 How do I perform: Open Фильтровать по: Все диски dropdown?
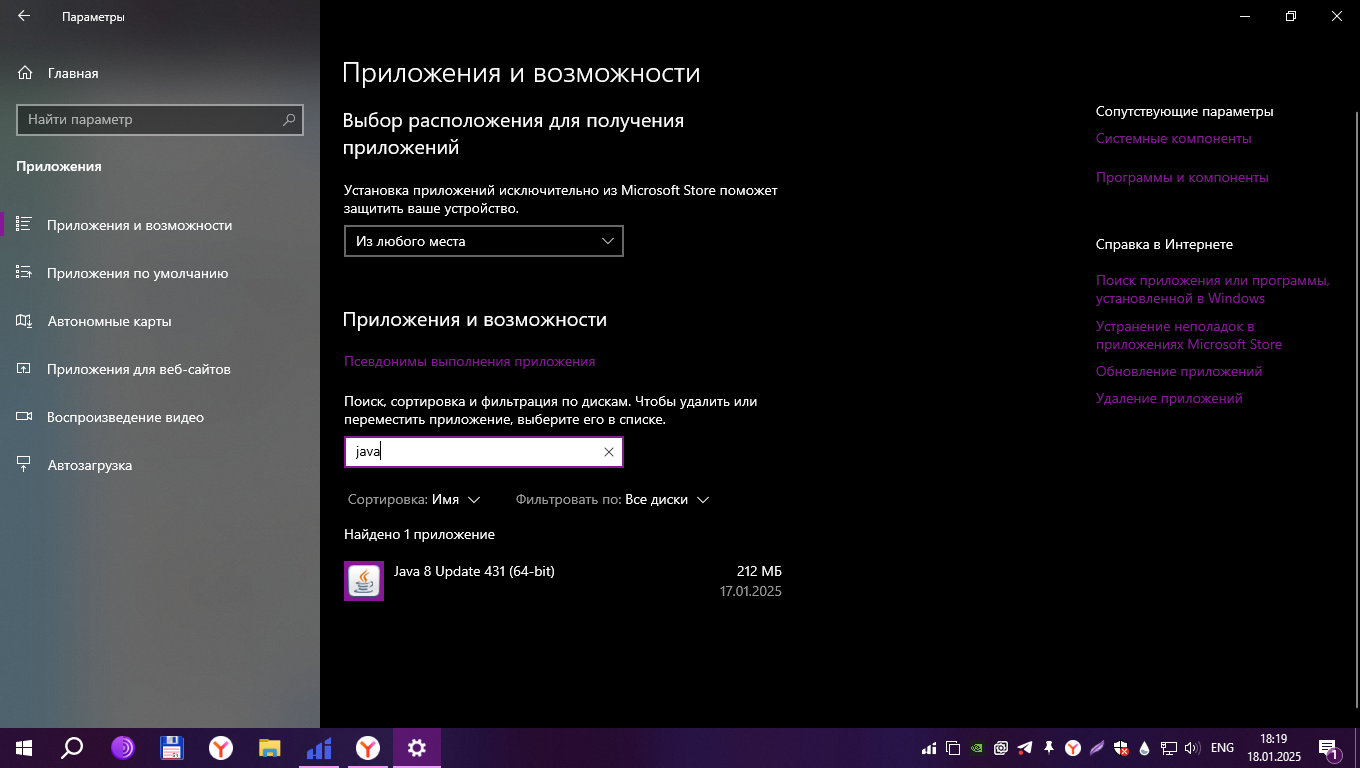point(612,499)
